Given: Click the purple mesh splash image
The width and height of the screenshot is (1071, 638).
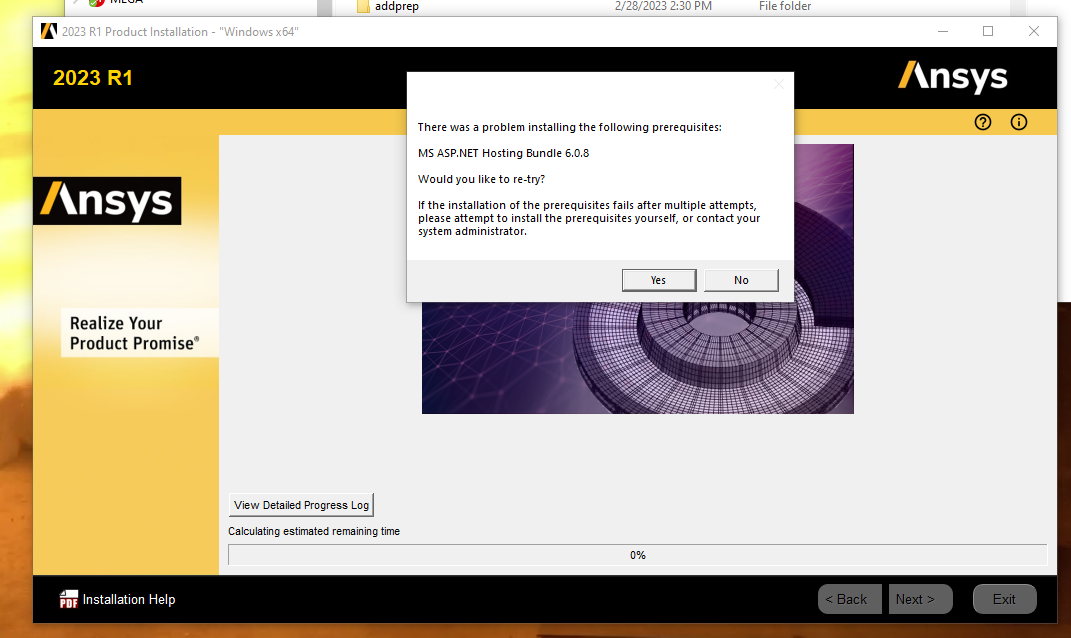Looking at the screenshot, I should click(x=637, y=360).
